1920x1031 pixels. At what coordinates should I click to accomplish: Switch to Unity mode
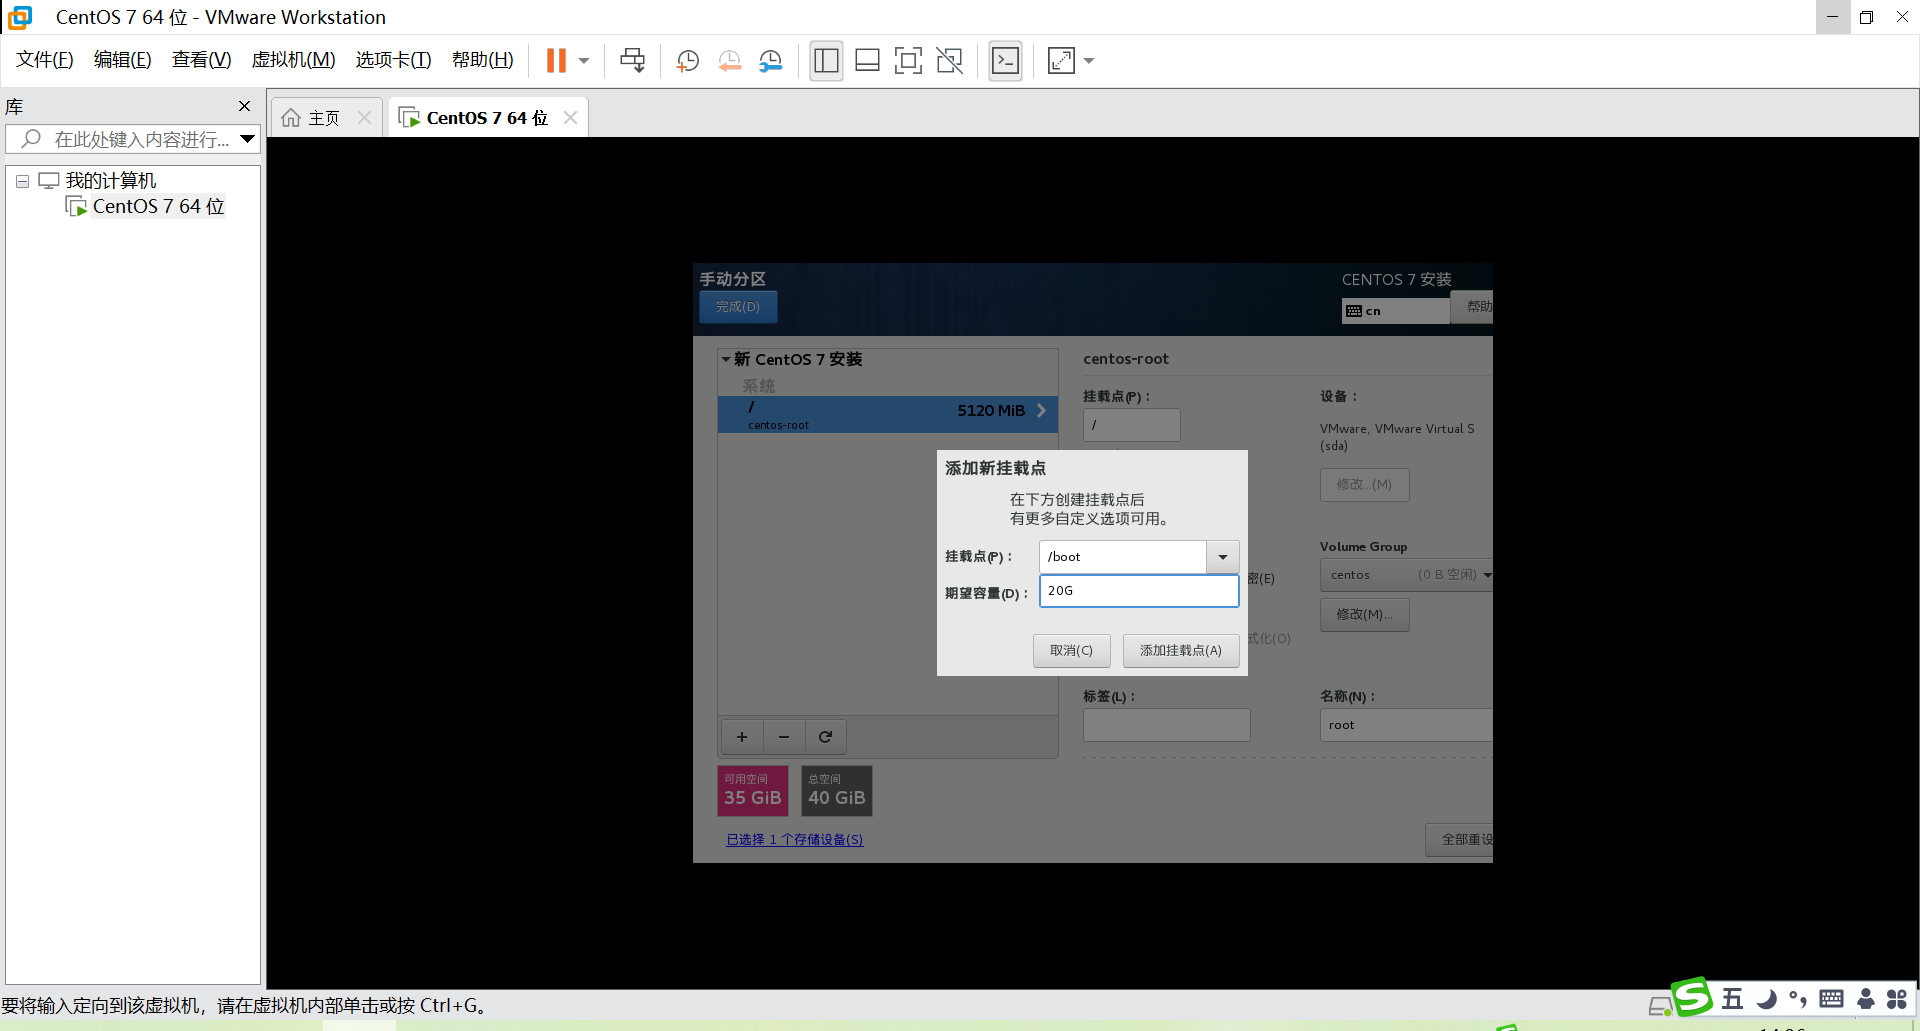[949, 61]
